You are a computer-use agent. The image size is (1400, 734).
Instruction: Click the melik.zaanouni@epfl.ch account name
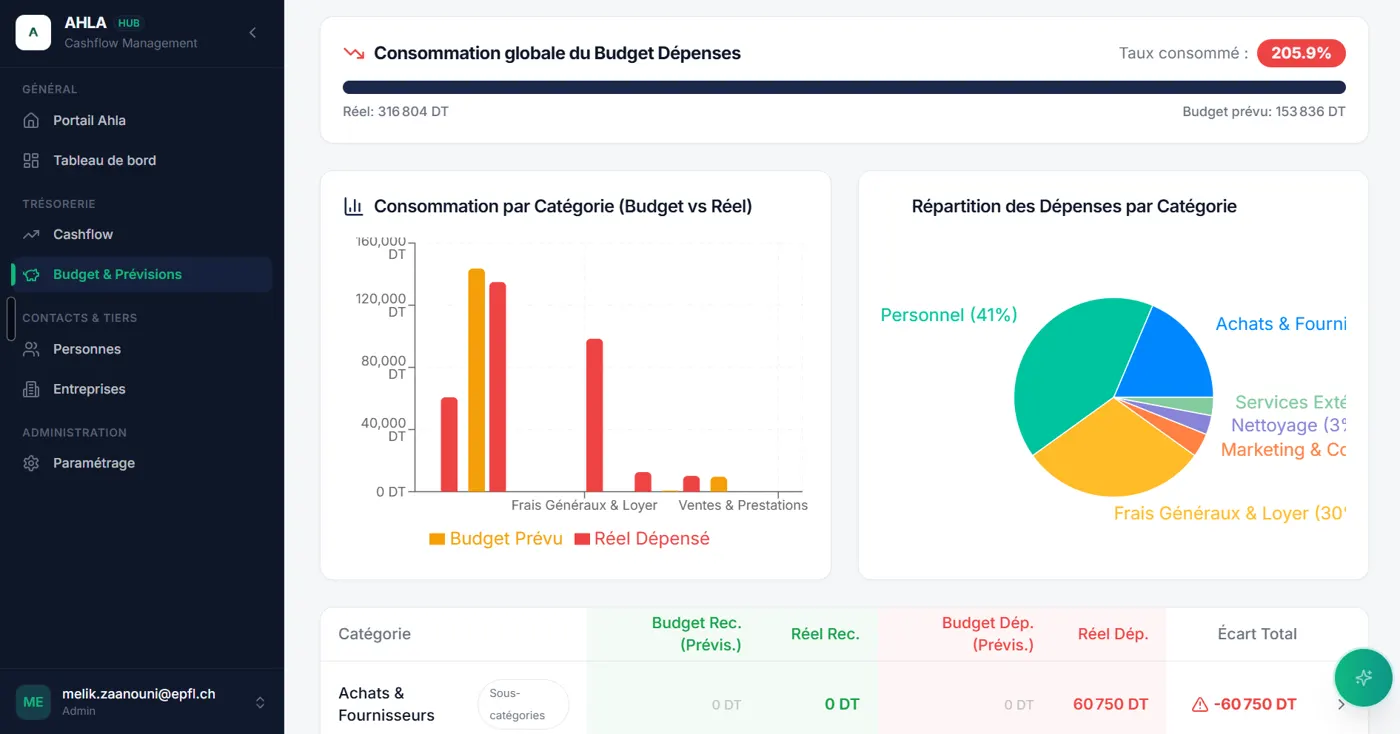(x=138, y=693)
